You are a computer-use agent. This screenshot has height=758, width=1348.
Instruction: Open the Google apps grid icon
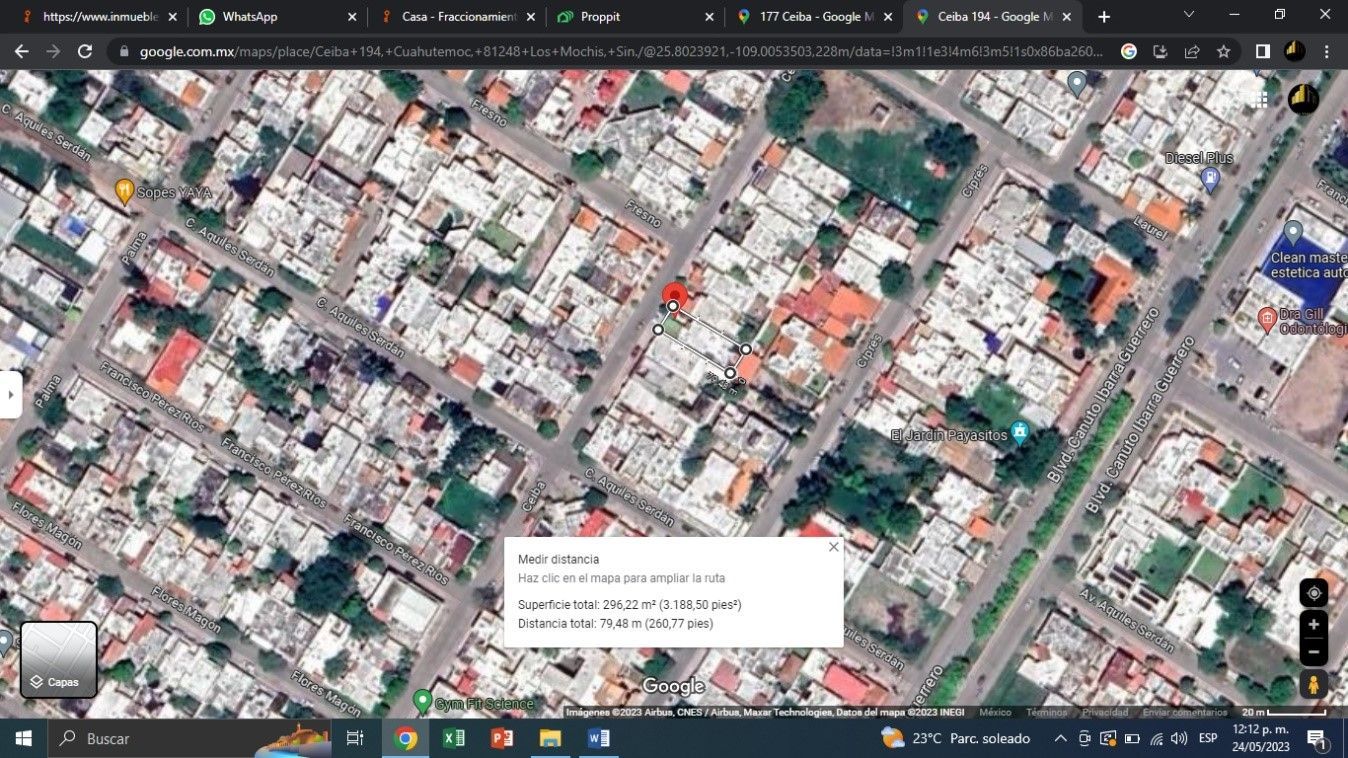pos(1258,98)
